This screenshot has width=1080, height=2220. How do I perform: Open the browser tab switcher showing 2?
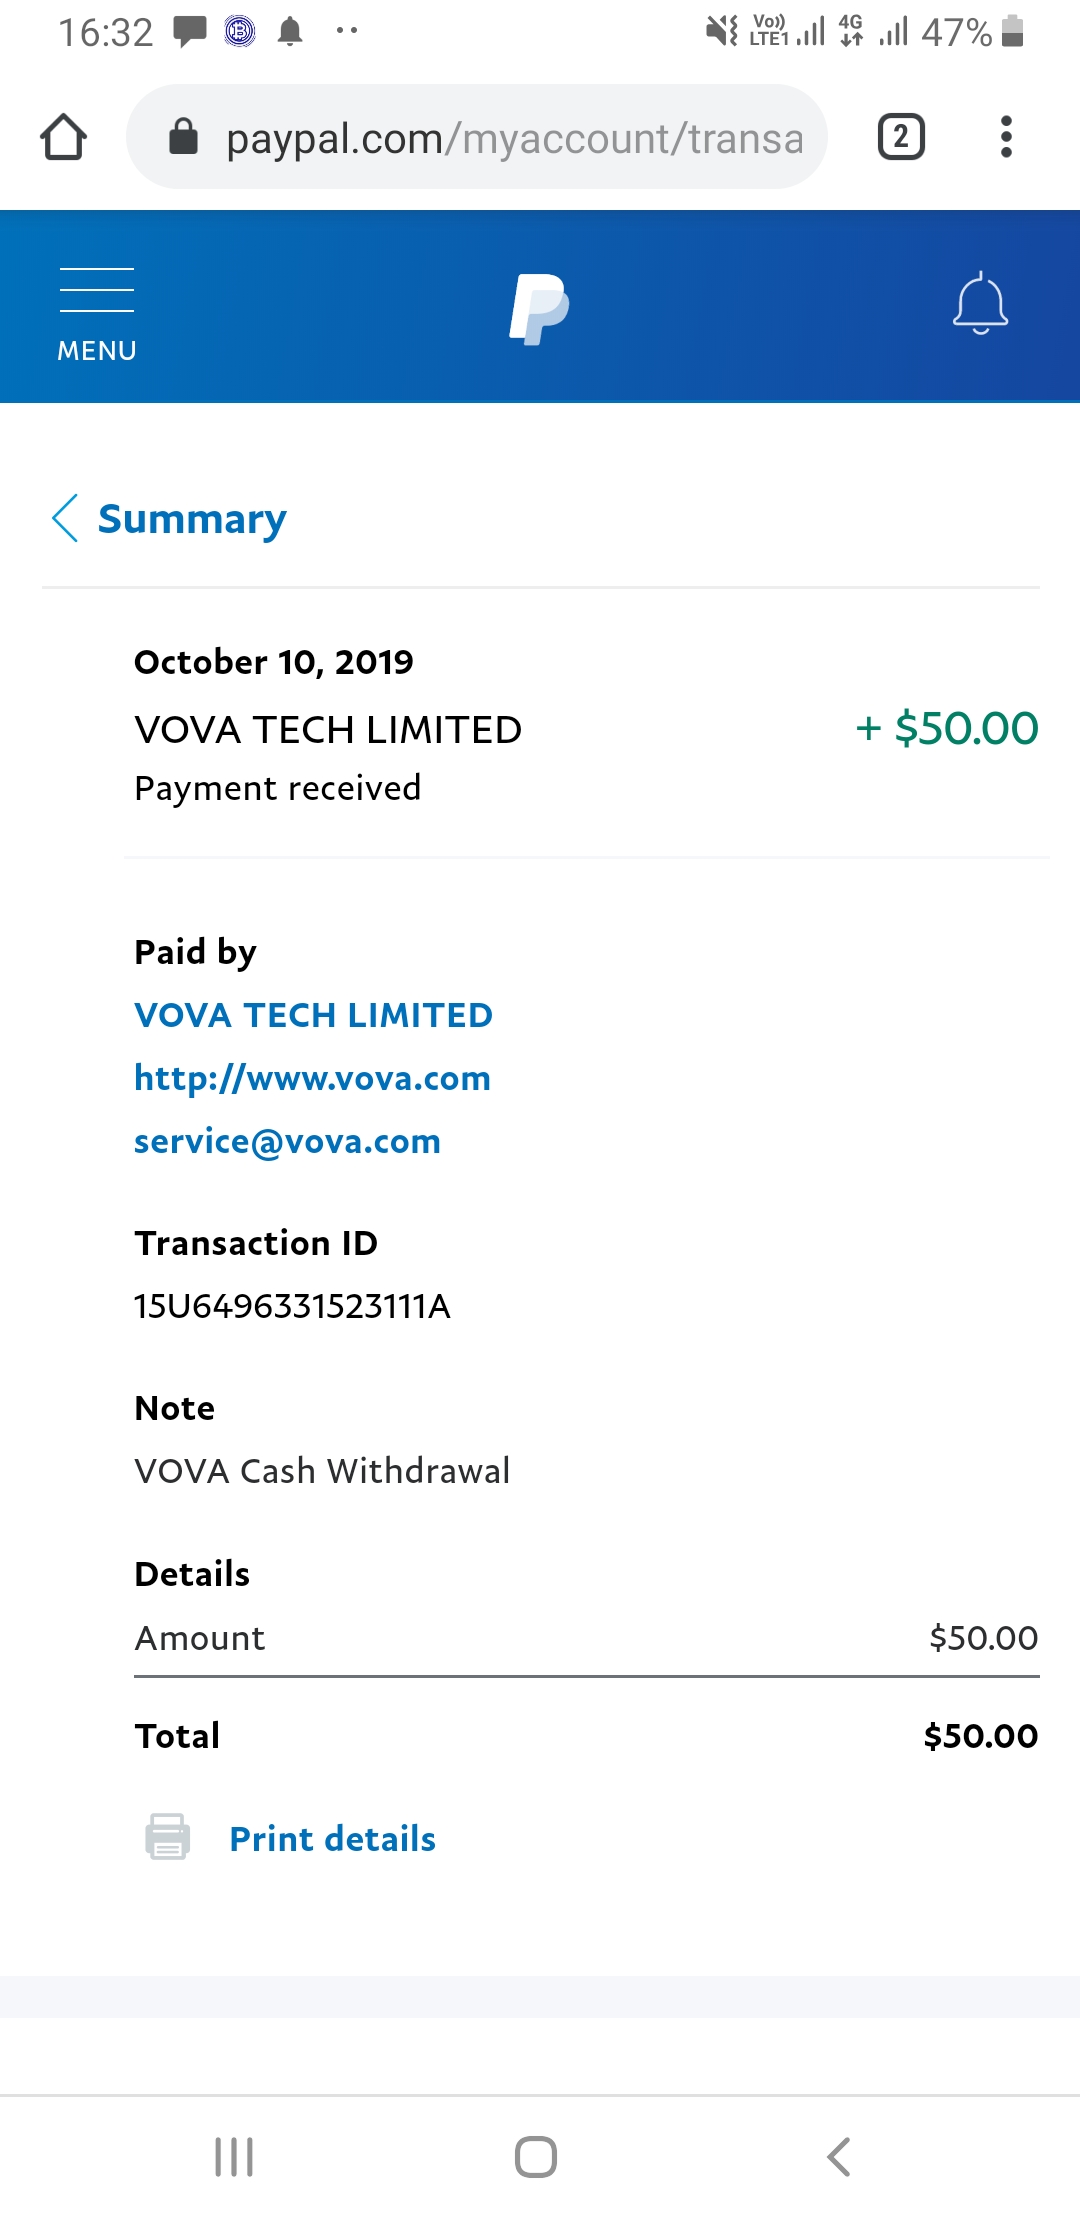pyautogui.click(x=900, y=137)
